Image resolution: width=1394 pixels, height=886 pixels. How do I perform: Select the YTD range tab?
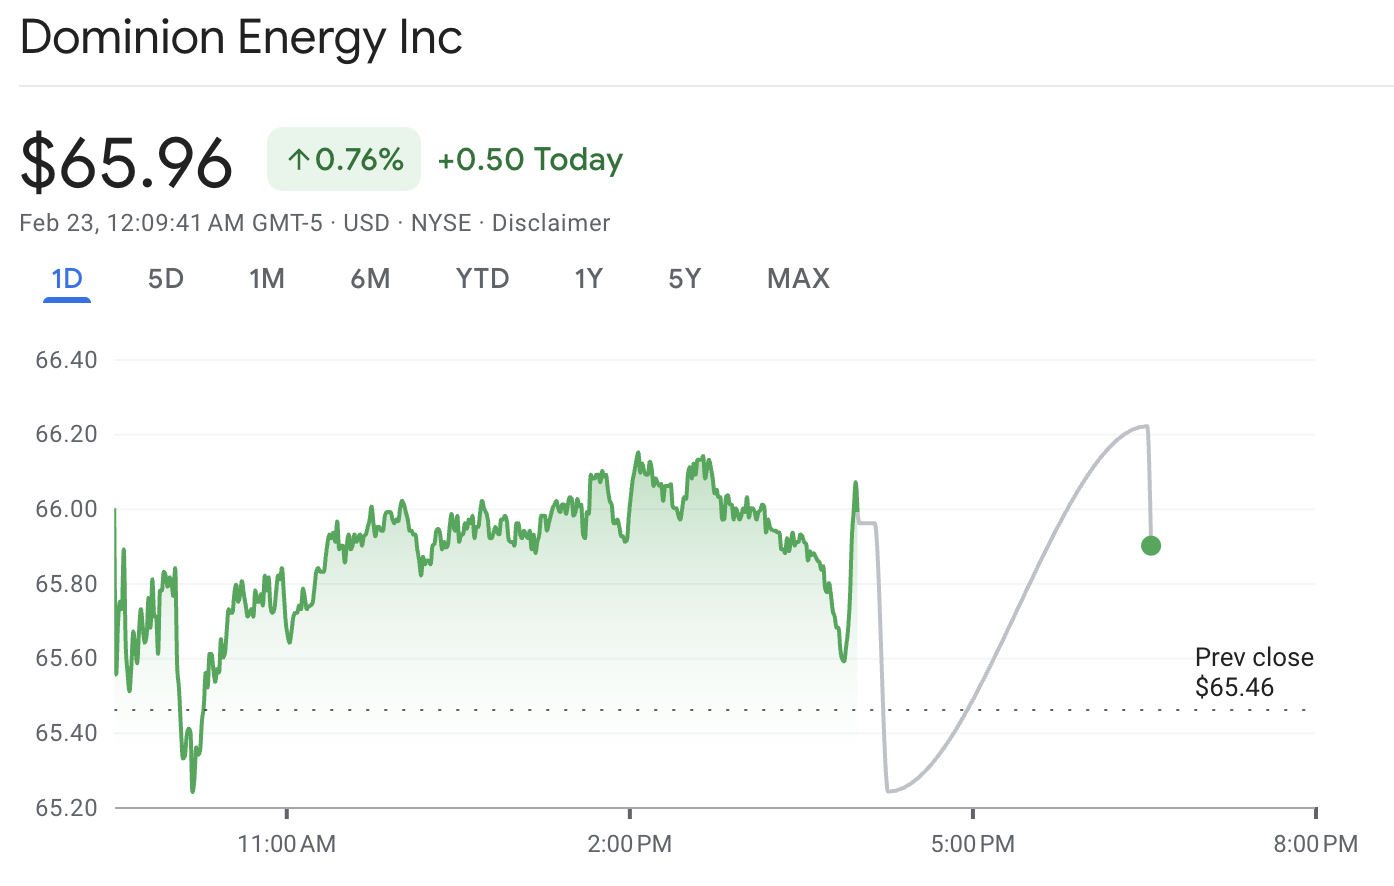click(482, 278)
